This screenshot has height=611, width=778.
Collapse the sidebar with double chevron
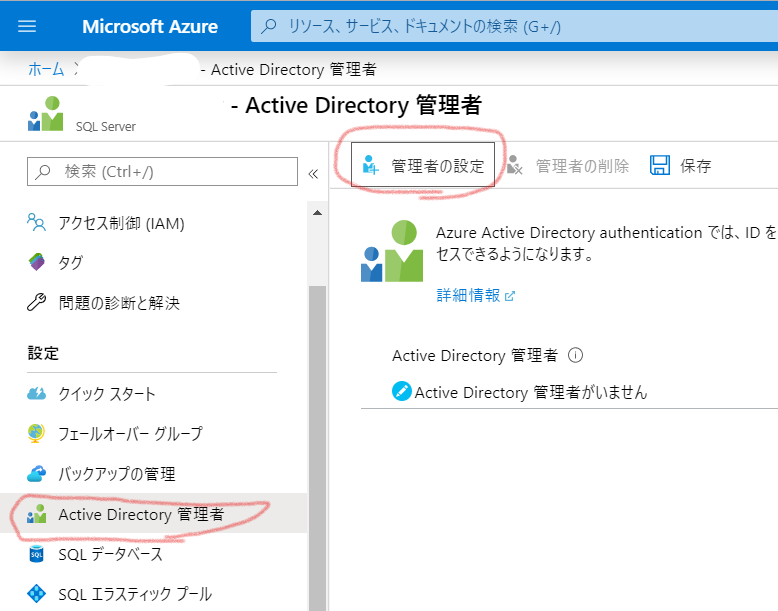click(313, 174)
